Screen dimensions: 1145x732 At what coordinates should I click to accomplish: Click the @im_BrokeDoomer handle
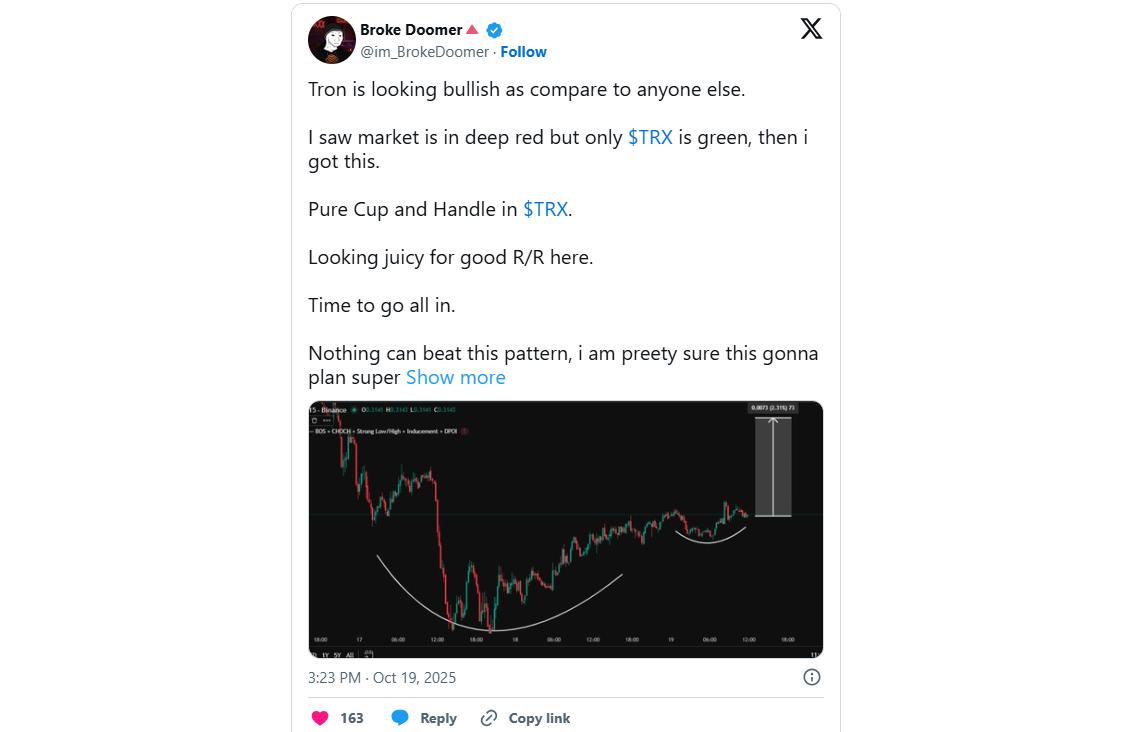pos(424,52)
